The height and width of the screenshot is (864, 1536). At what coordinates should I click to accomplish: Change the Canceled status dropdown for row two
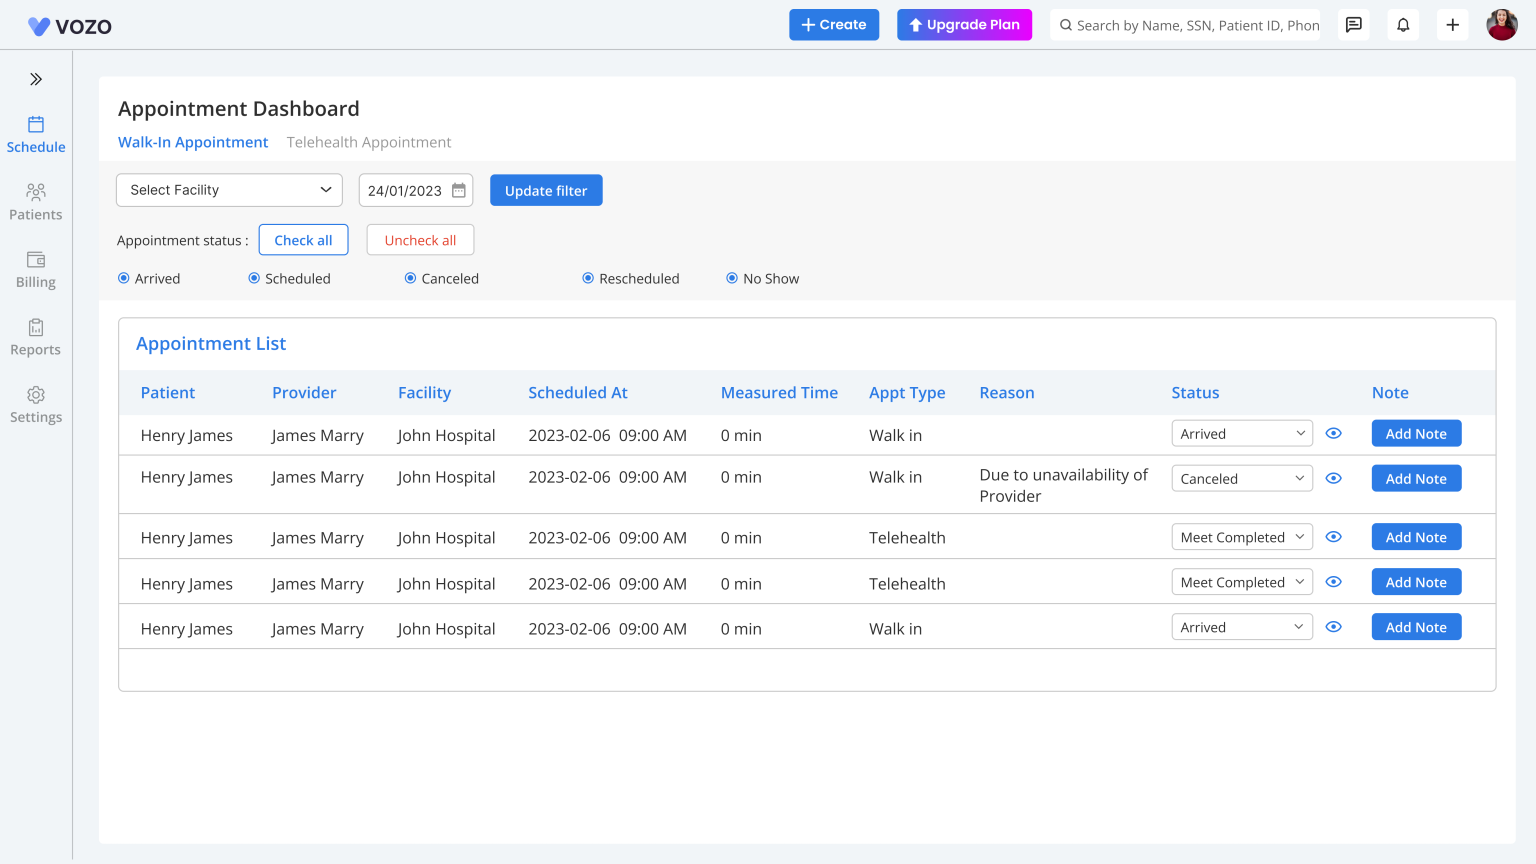(x=1242, y=478)
